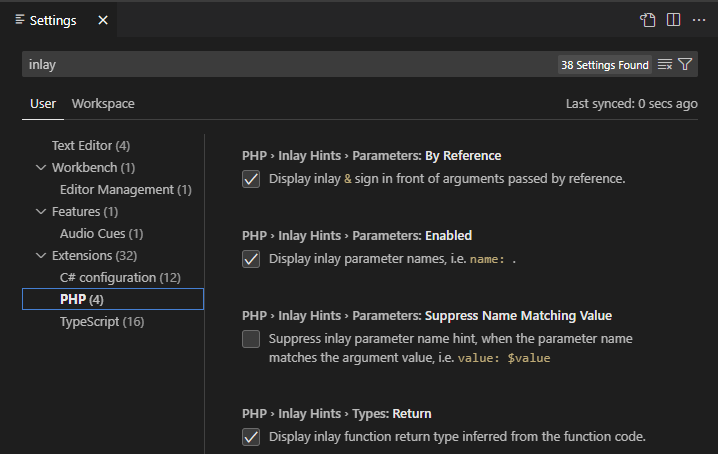
Task: Toggle the Types Return inlay checkbox
Action: click(x=251, y=437)
